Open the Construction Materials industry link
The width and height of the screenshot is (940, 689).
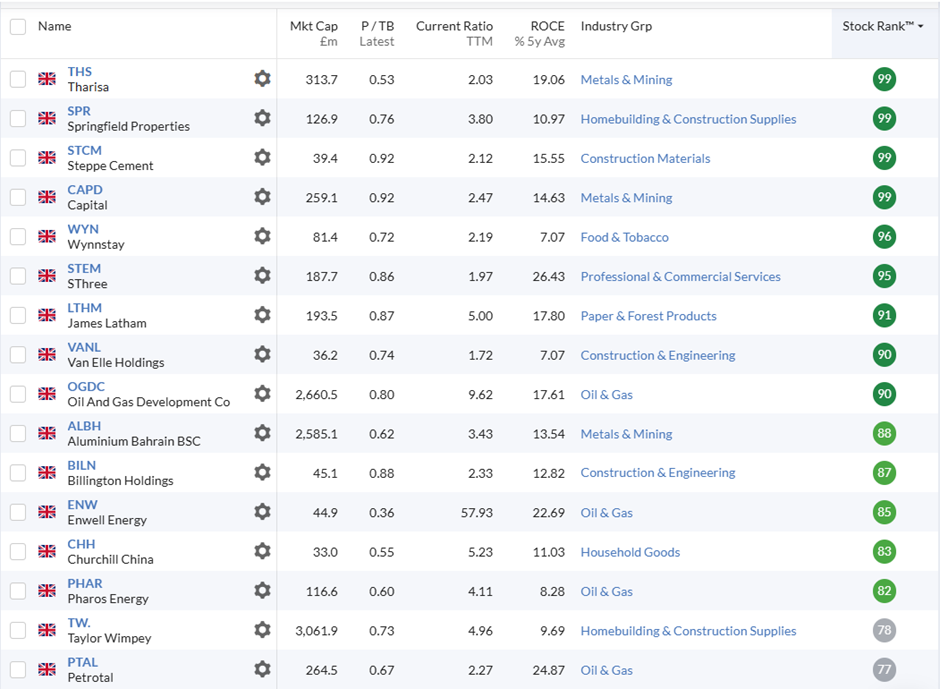tap(645, 158)
